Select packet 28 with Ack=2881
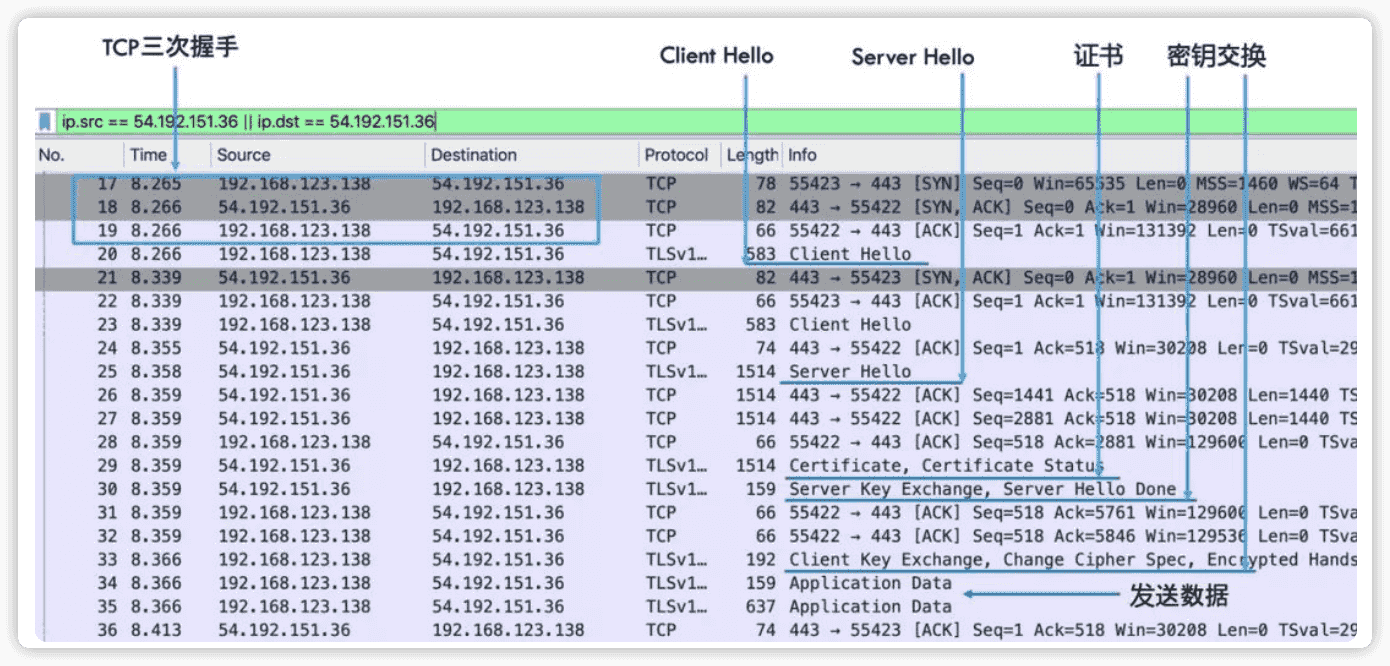1390x666 pixels. coord(696,442)
